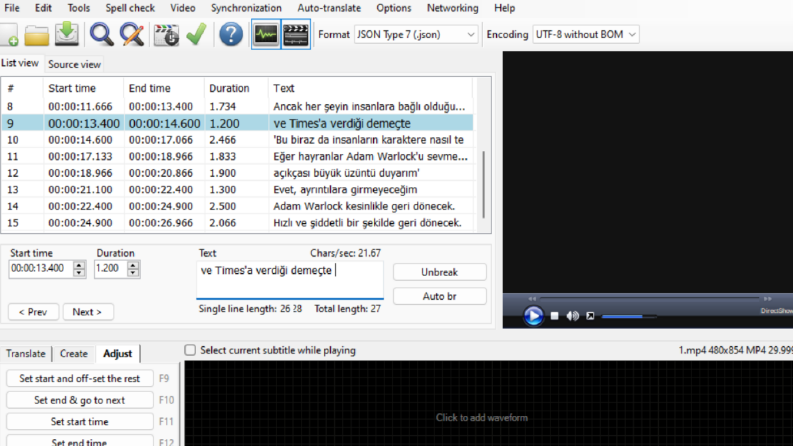Open the Encoding dropdown UTF-8 without BOM
The width and height of the screenshot is (793, 446).
click(586, 34)
